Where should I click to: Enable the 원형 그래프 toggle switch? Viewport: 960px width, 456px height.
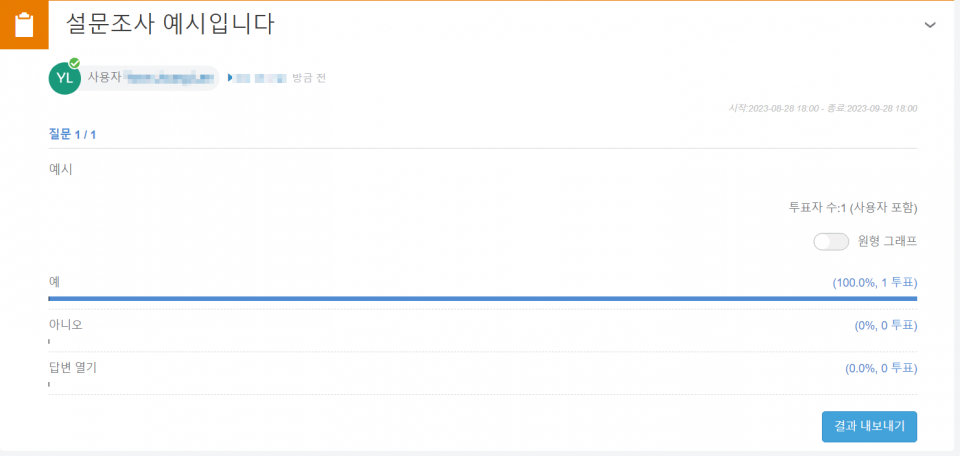tap(831, 242)
